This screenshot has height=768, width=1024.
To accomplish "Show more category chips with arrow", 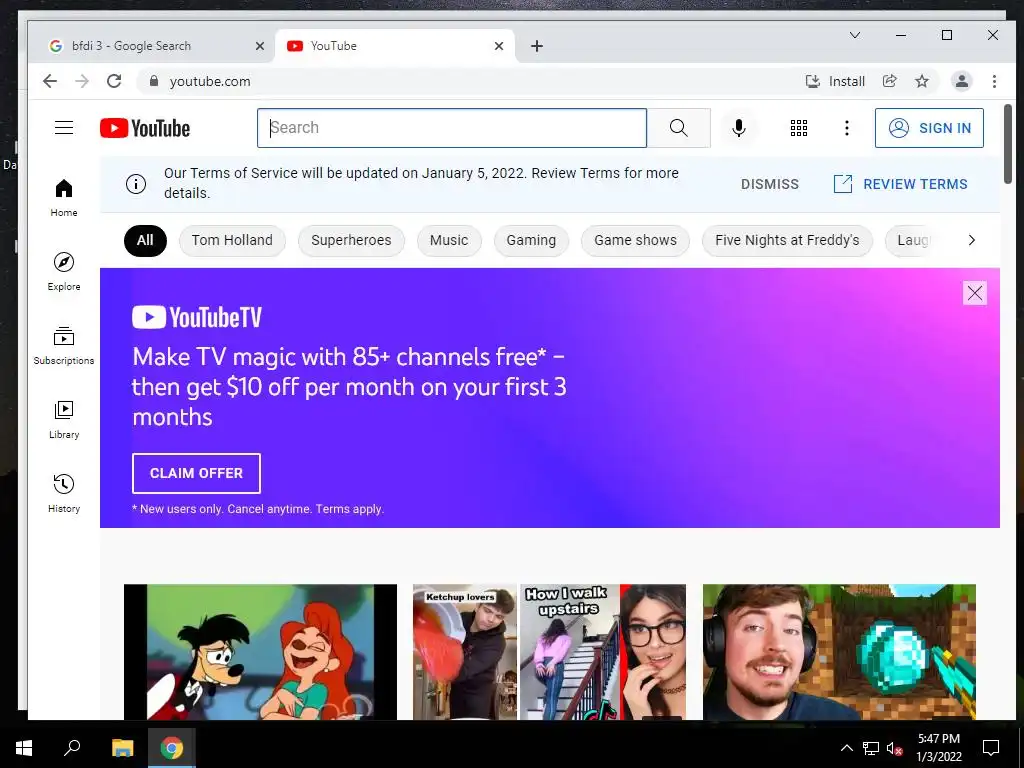I will [971, 240].
